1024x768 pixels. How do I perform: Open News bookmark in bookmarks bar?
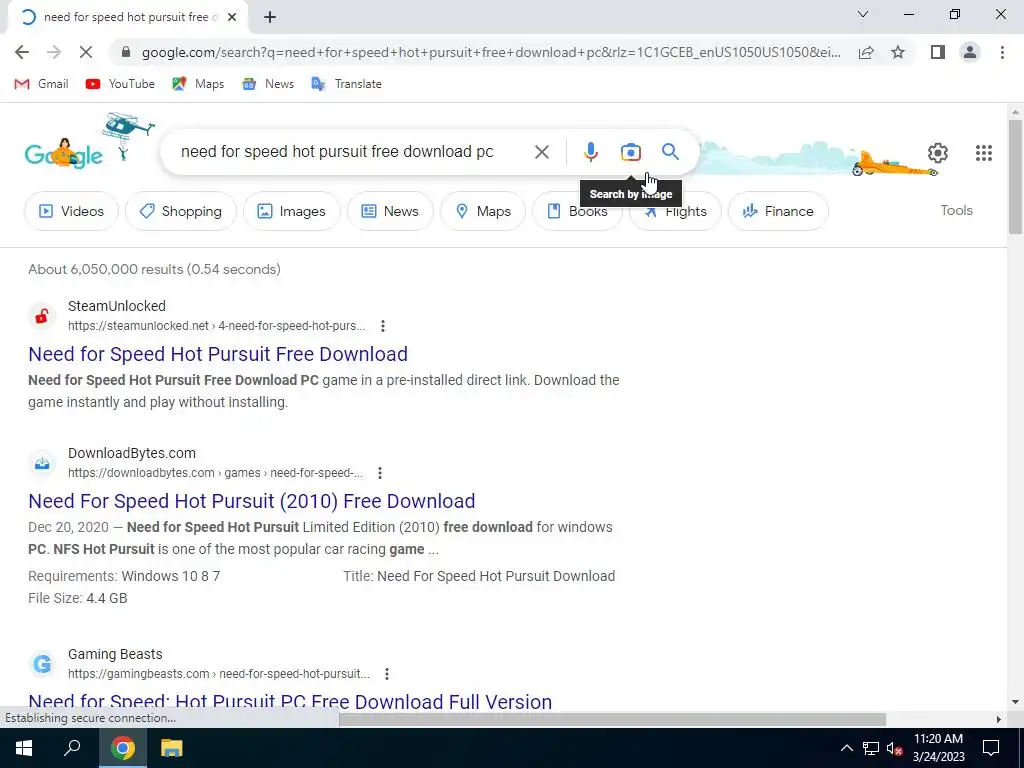click(268, 84)
